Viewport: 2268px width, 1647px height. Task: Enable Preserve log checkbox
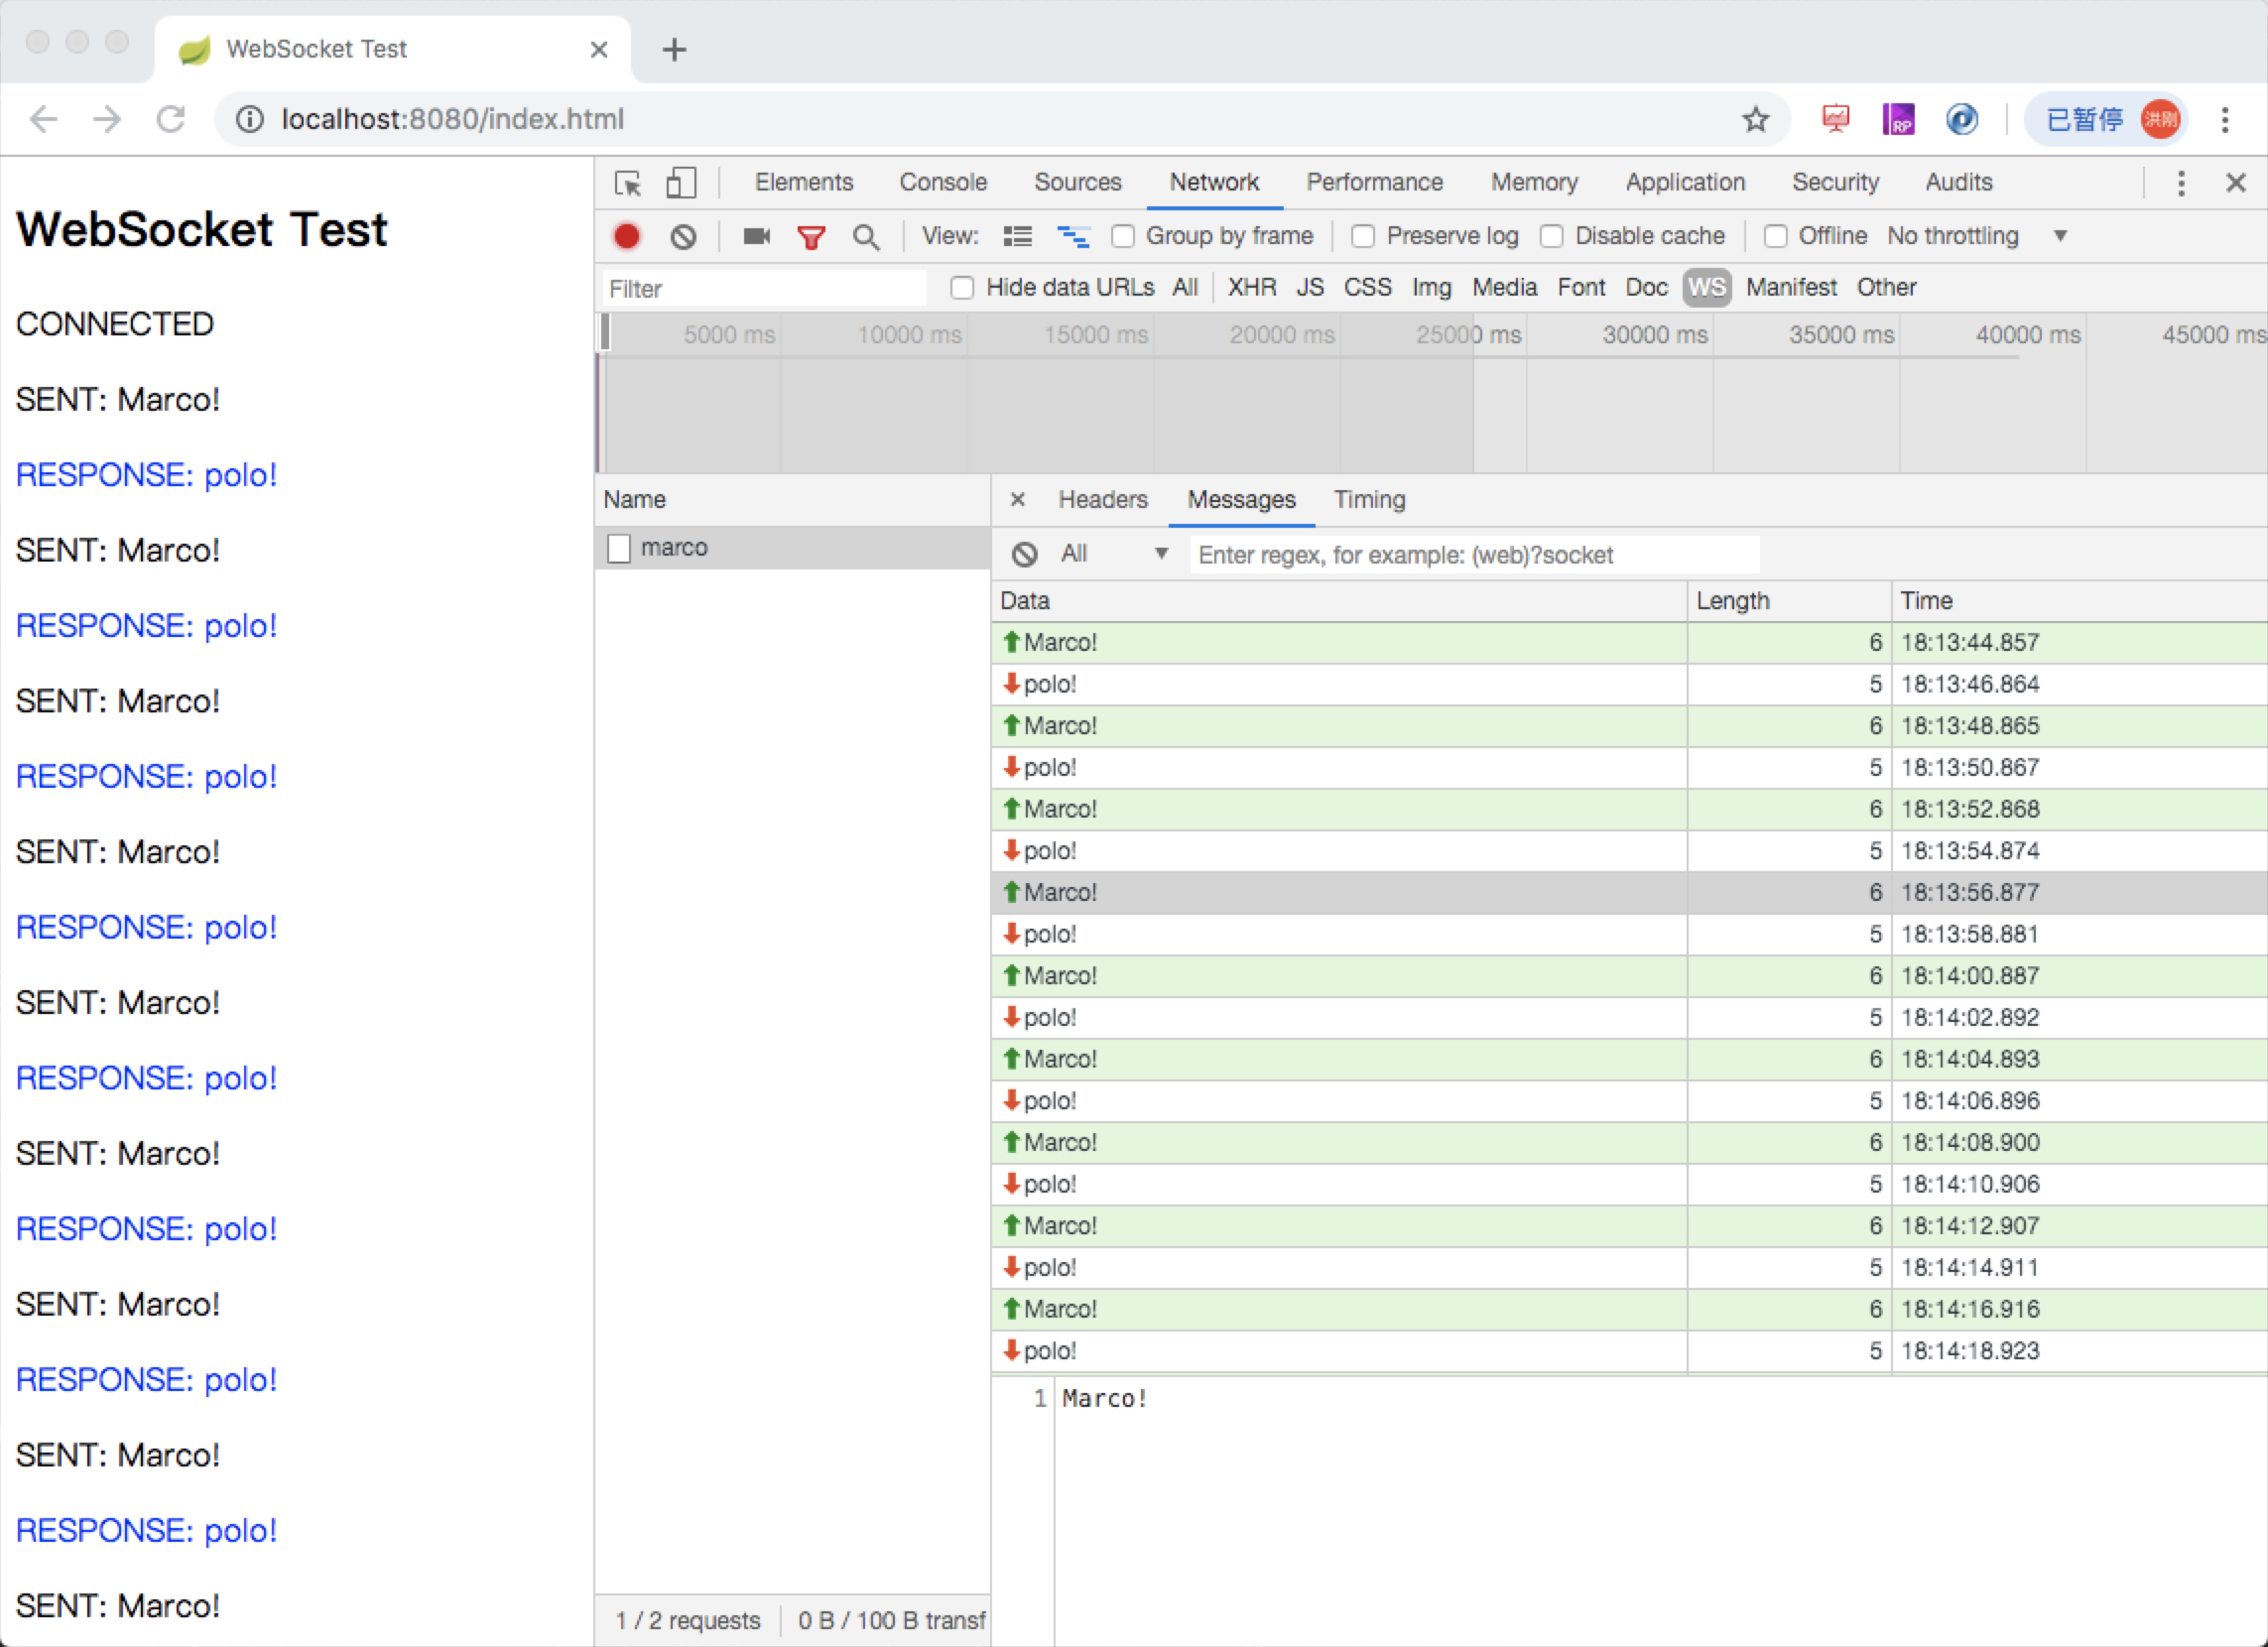pos(1366,236)
